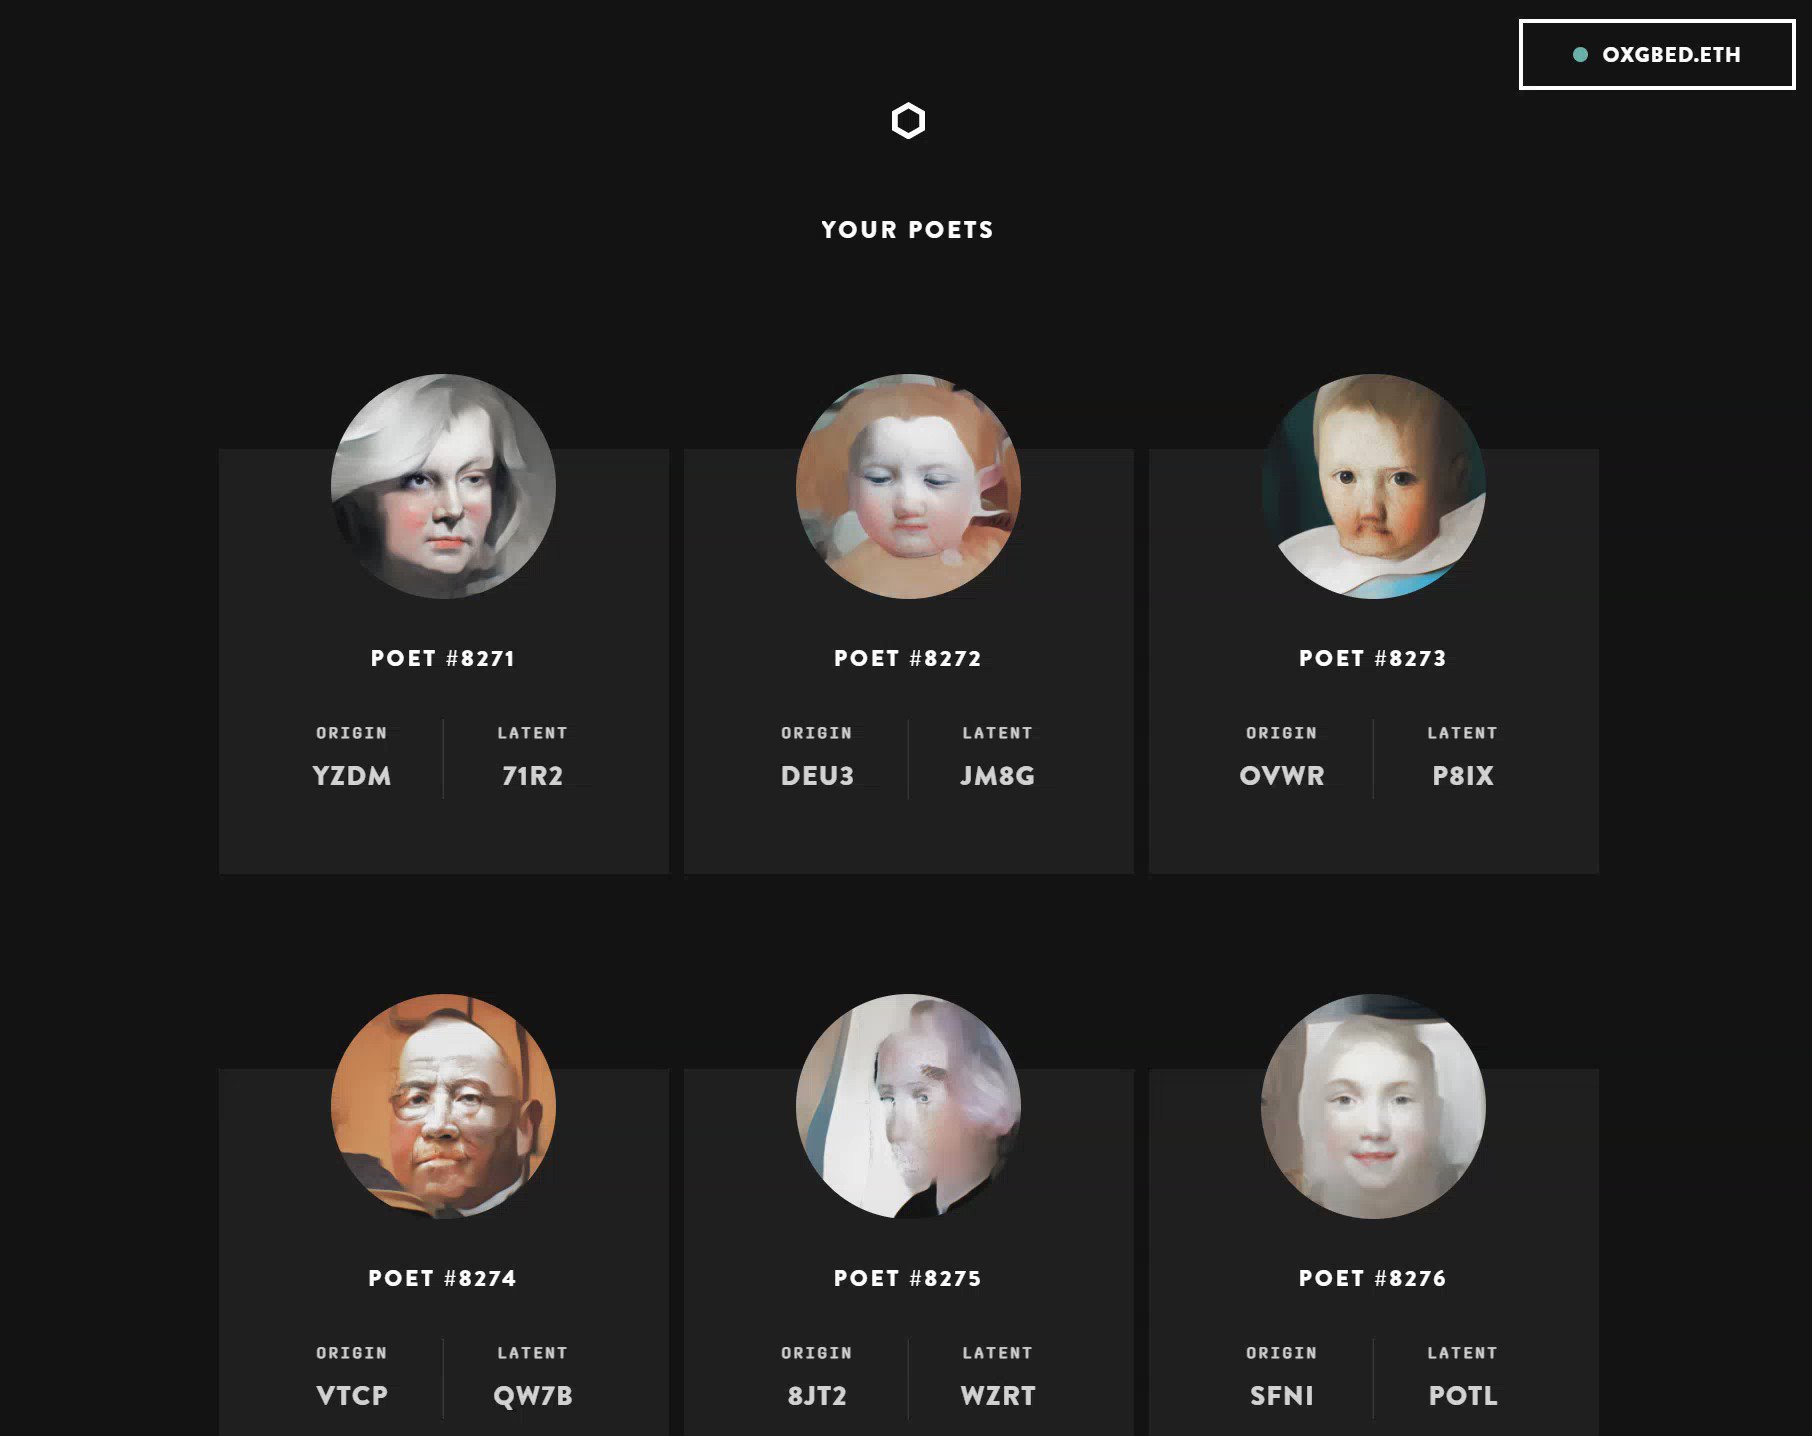Open the Poet #8271 title

coord(443,658)
